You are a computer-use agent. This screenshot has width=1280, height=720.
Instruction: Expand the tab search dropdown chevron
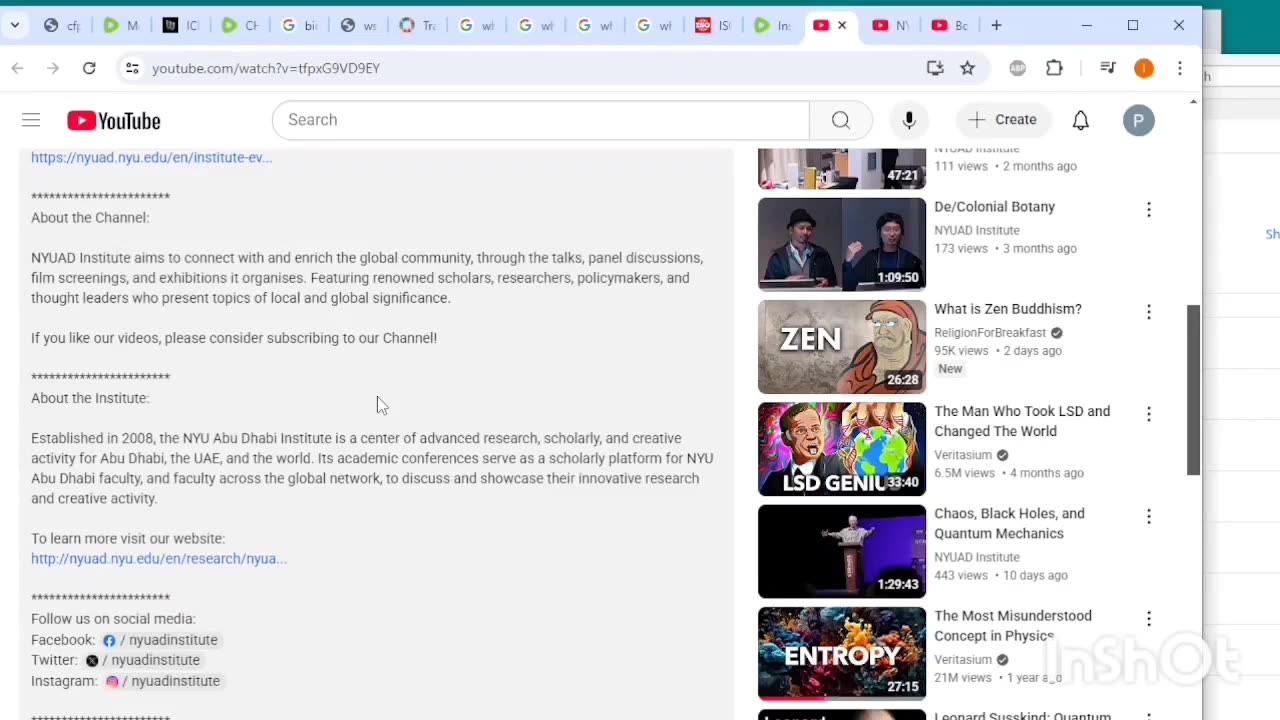14,25
